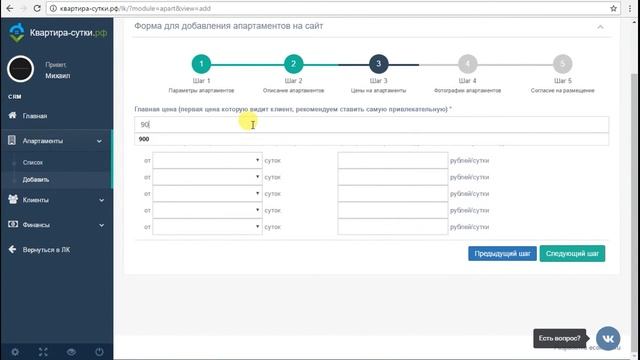Open the second 'от ... суток' dropdown

coord(207,177)
